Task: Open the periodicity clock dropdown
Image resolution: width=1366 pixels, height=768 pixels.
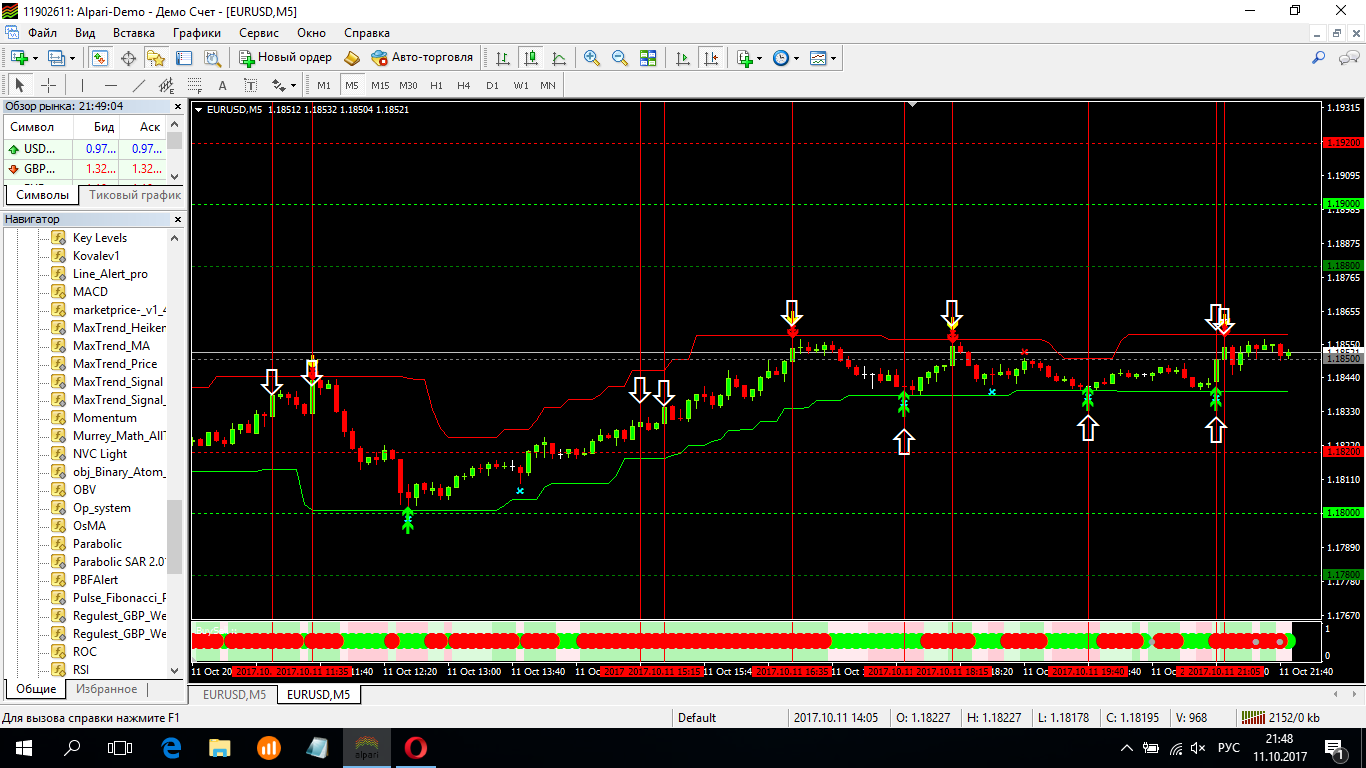Action: [x=796, y=58]
